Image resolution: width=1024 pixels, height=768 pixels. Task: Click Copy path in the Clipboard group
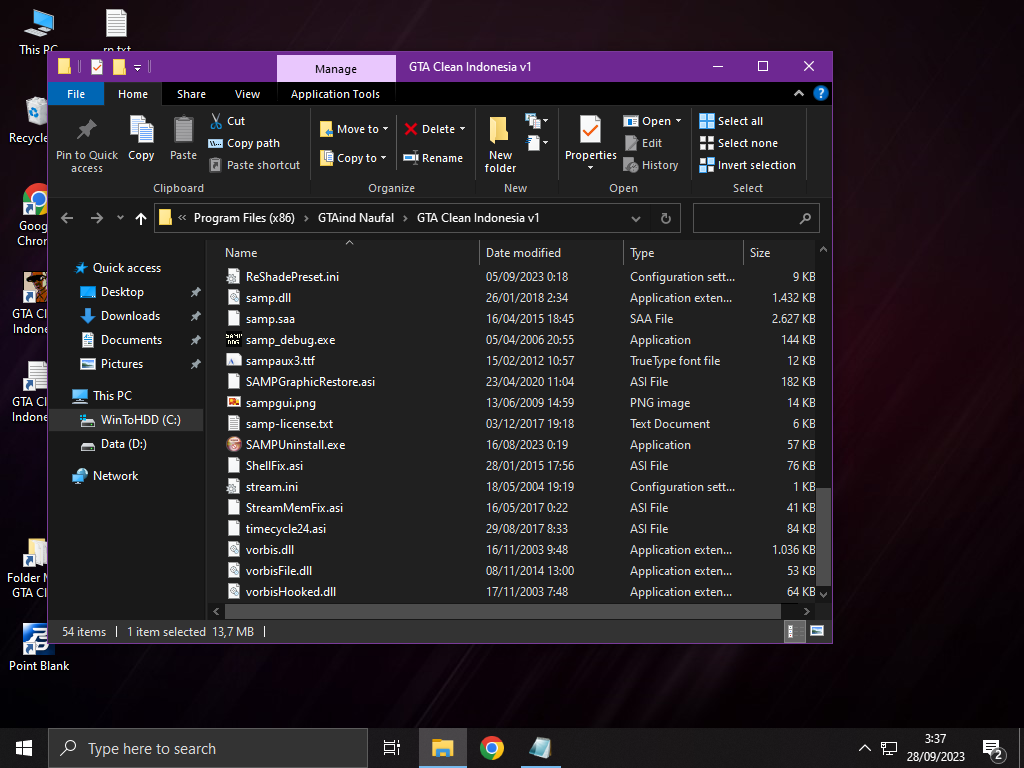244,143
